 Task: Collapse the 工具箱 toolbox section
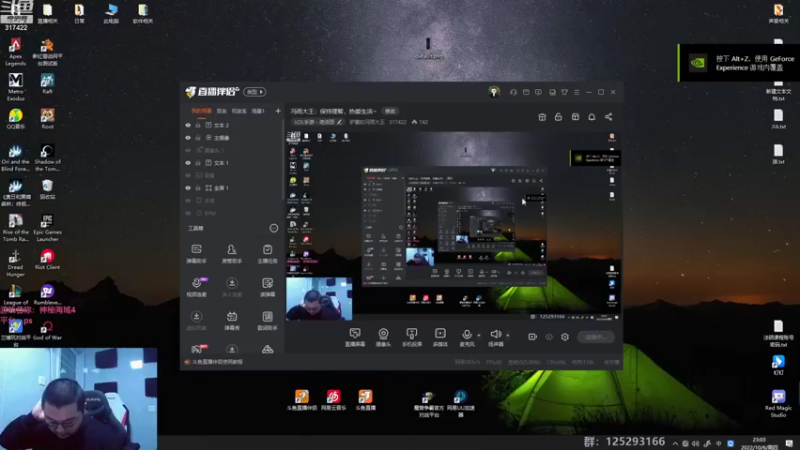(x=274, y=228)
